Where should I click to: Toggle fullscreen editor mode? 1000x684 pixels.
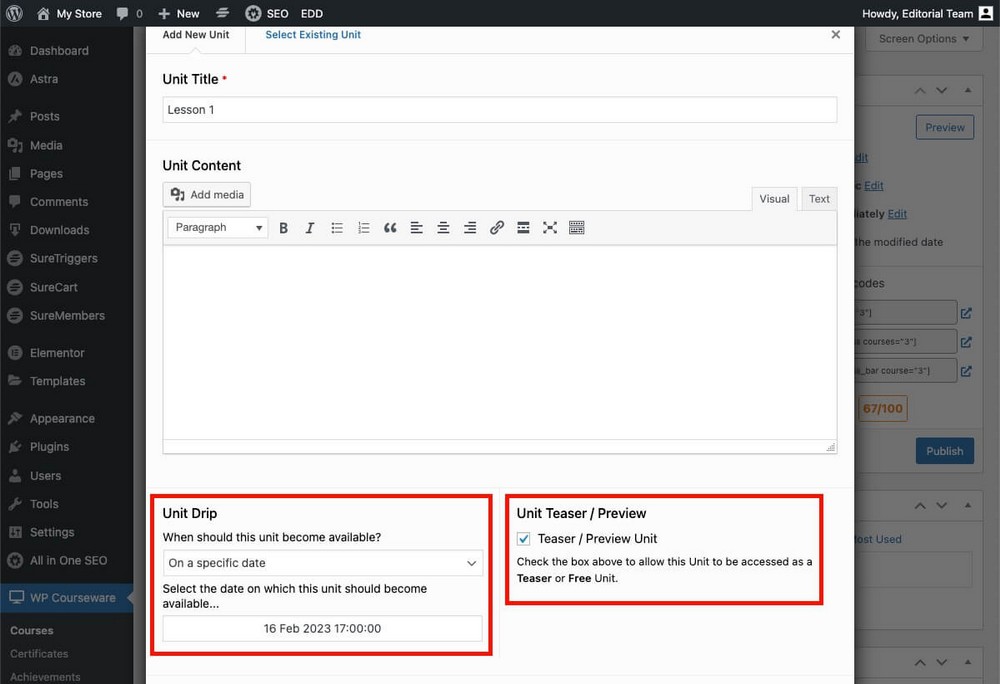[x=550, y=228]
